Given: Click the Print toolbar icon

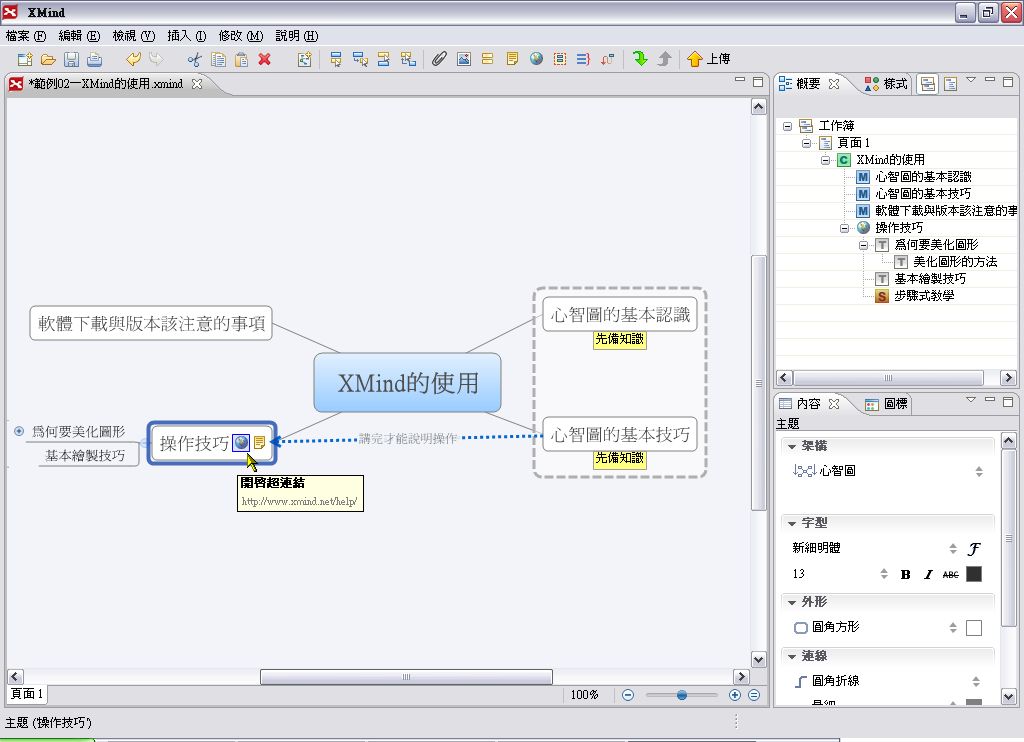Looking at the screenshot, I should point(95,59).
